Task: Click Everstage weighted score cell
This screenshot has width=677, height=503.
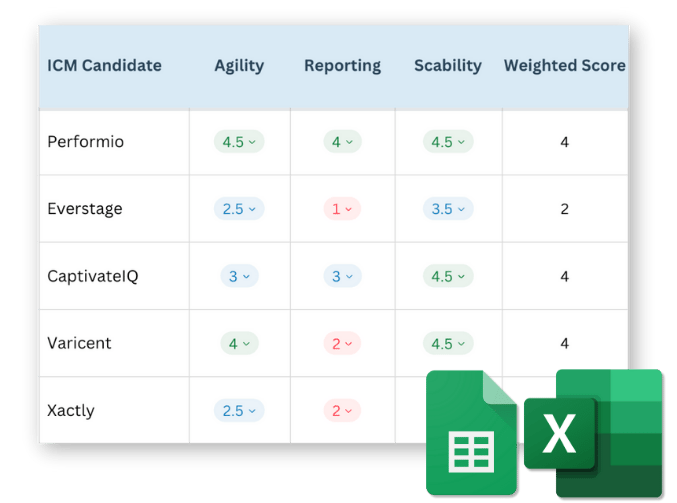Action: pos(564,209)
